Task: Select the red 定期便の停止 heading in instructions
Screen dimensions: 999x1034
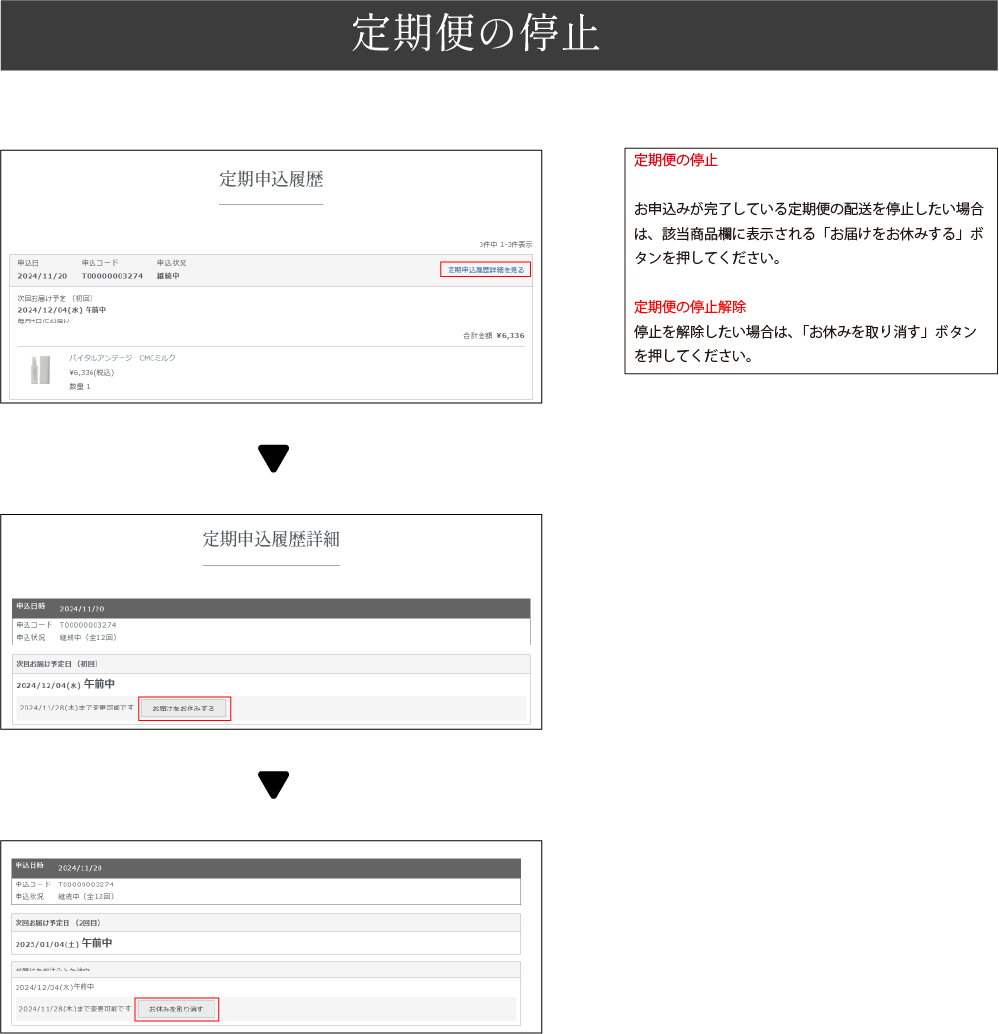Action: click(x=676, y=160)
